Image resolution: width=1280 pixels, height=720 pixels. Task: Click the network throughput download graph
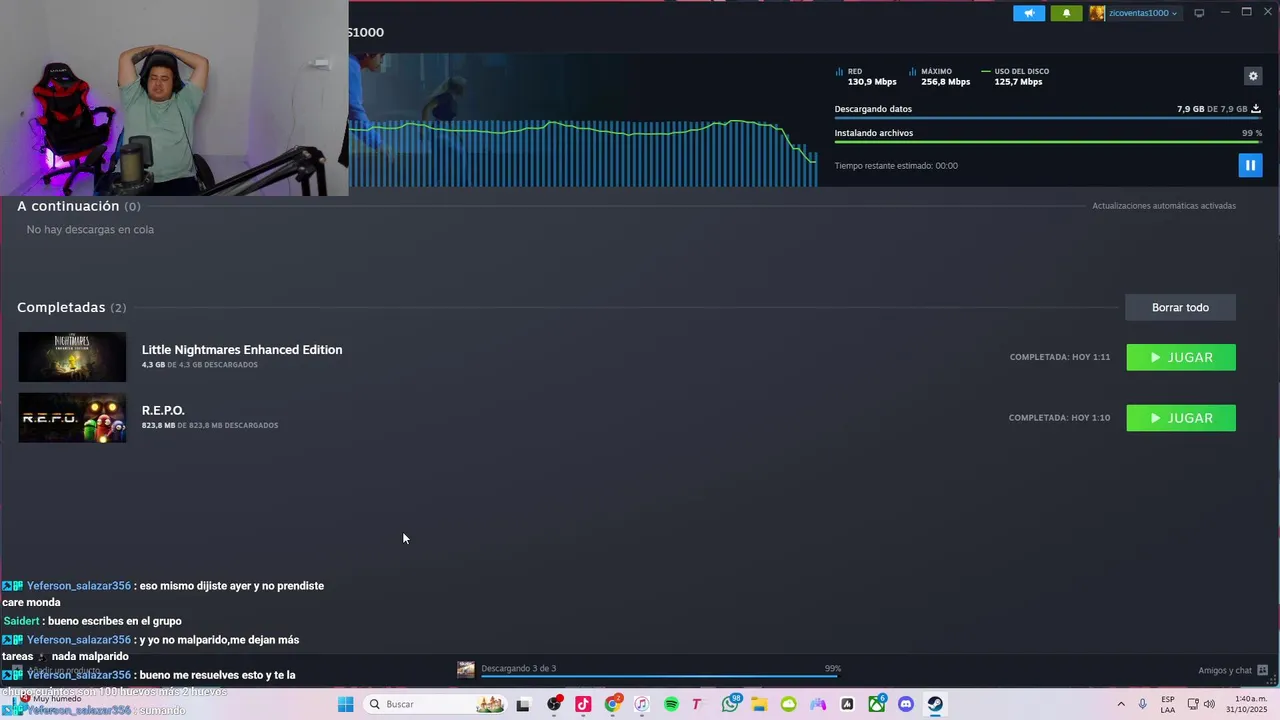click(583, 152)
